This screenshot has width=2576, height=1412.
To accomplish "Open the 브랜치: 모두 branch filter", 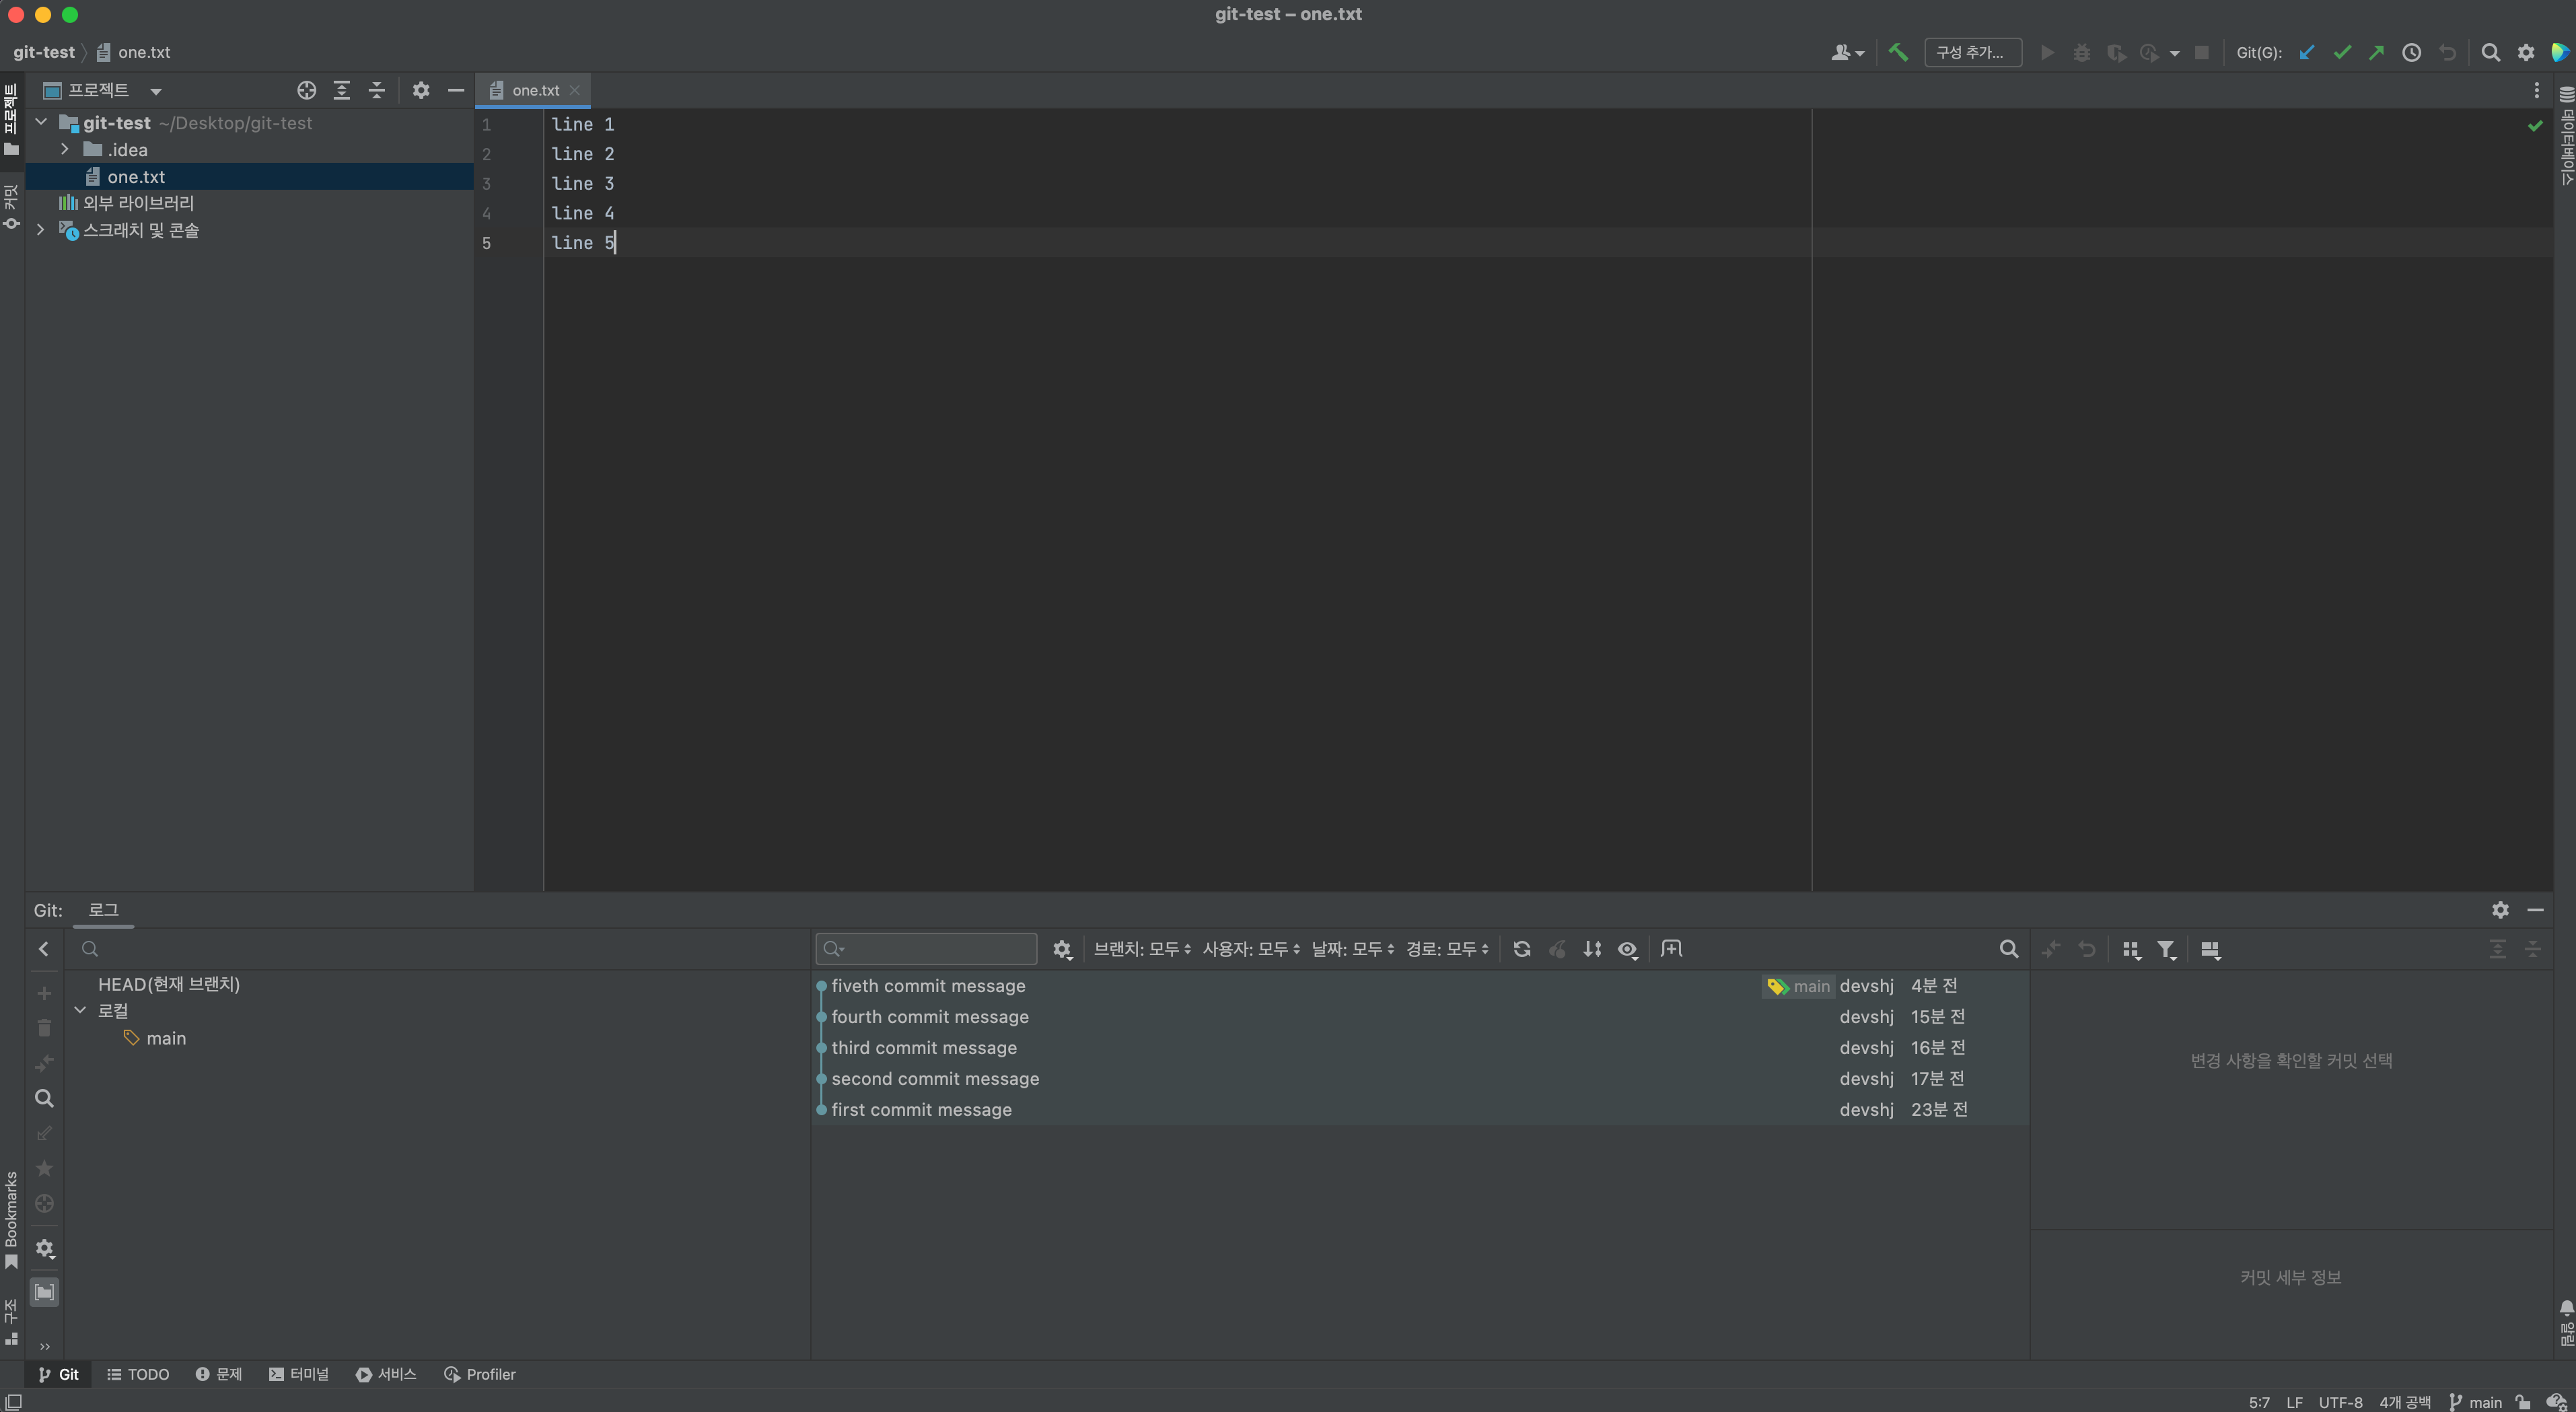I will click(1142, 949).
